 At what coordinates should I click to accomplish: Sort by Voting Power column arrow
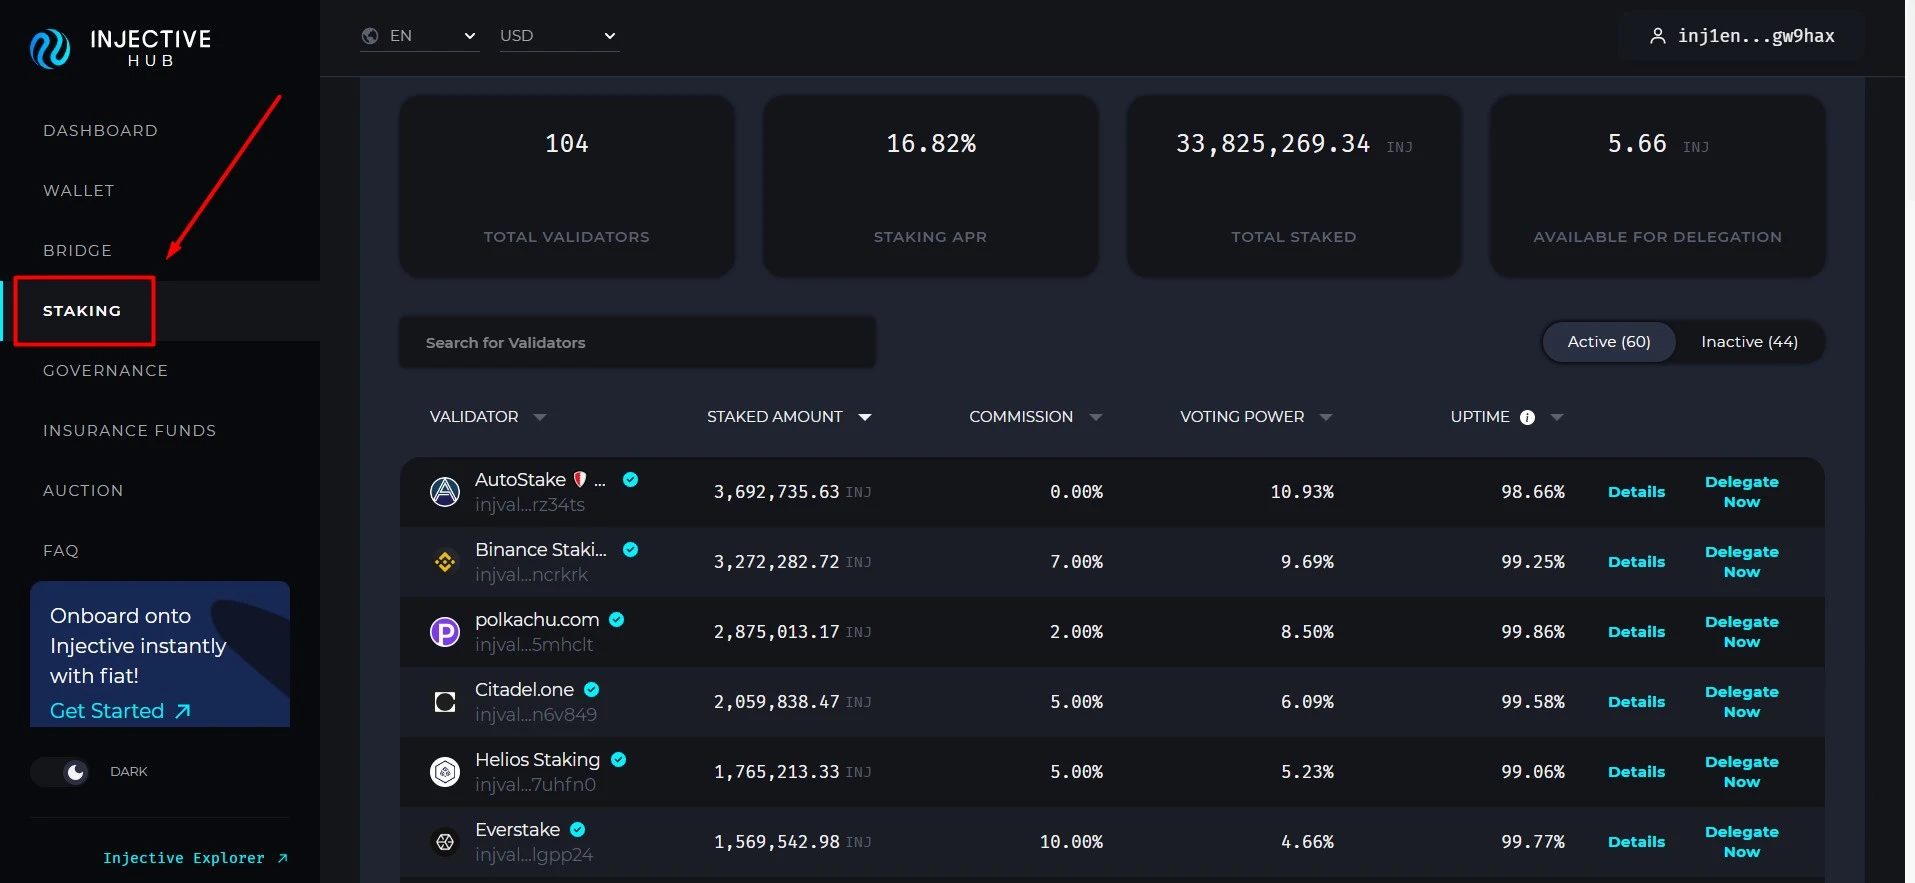[1326, 417]
